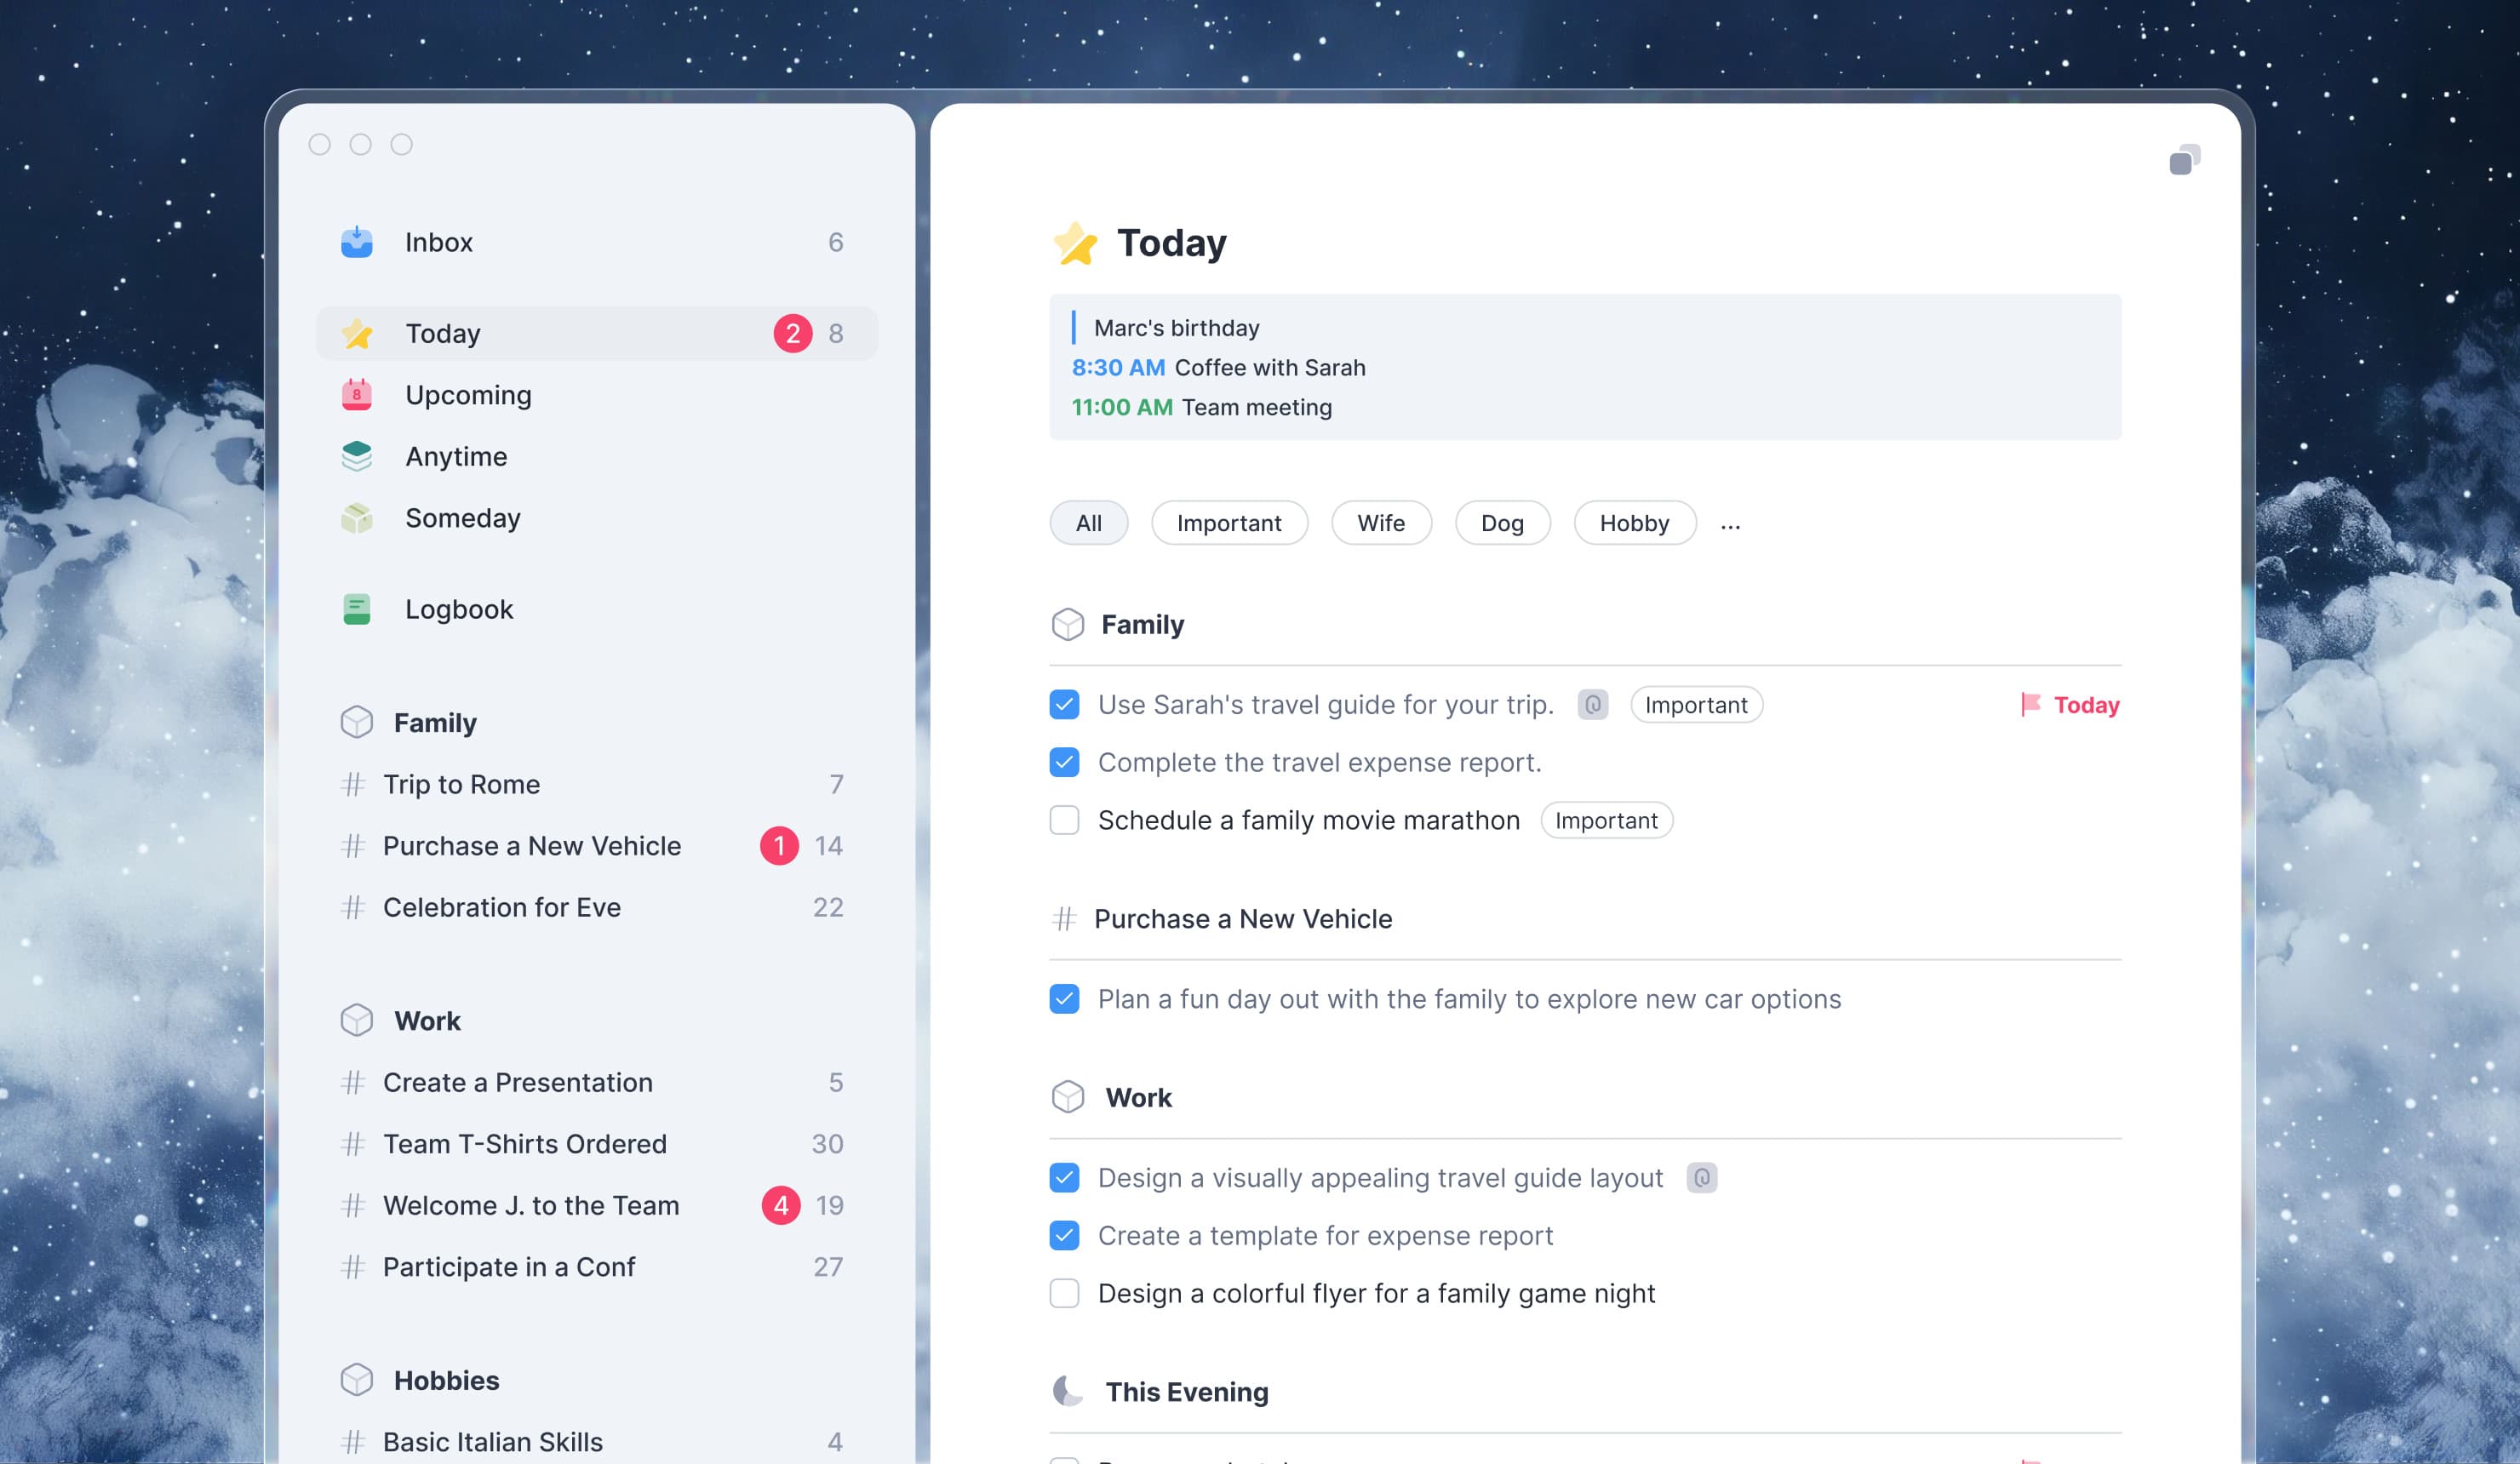Click Important tag on movie marathon task
The width and height of the screenshot is (2520, 1464).
click(1606, 820)
